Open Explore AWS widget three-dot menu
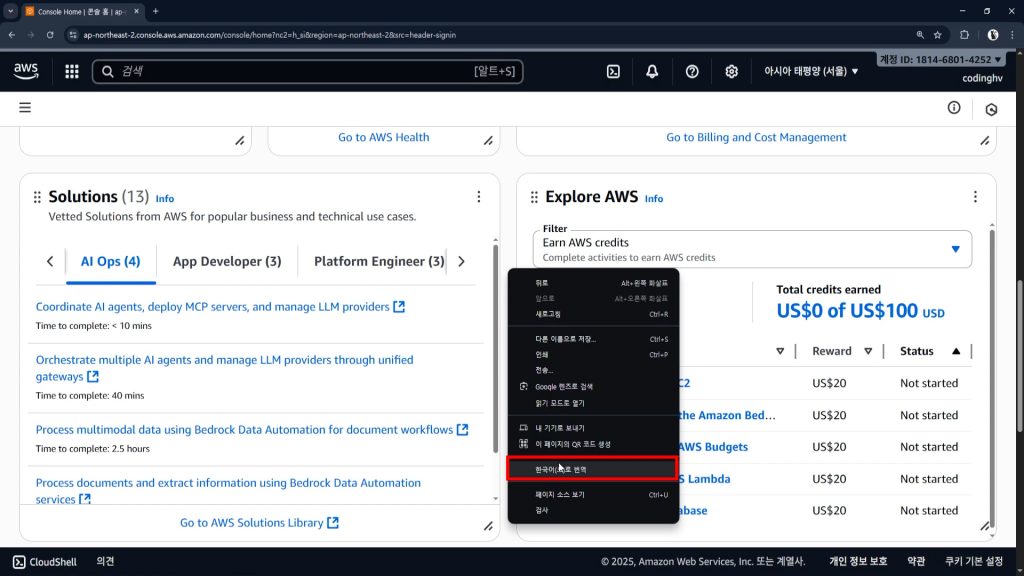 click(975, 197)
